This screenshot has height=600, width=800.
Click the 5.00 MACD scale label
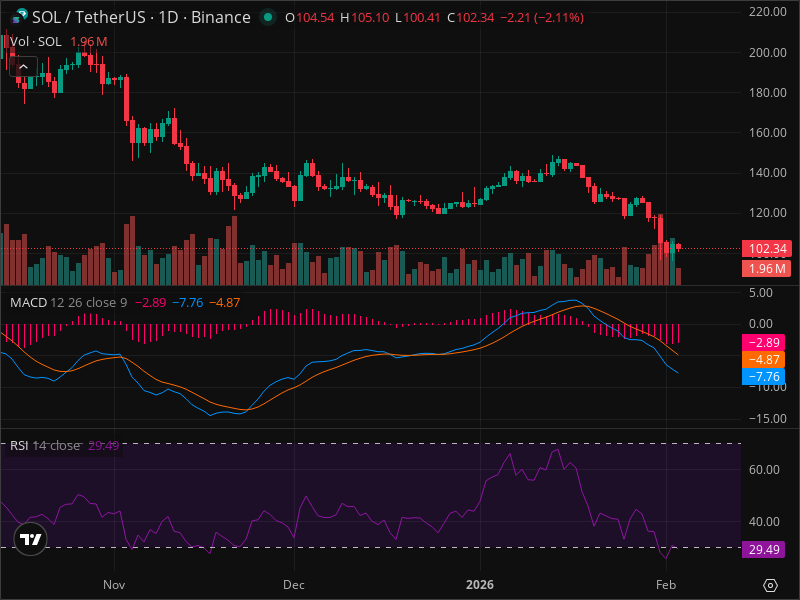pos(761,293)
